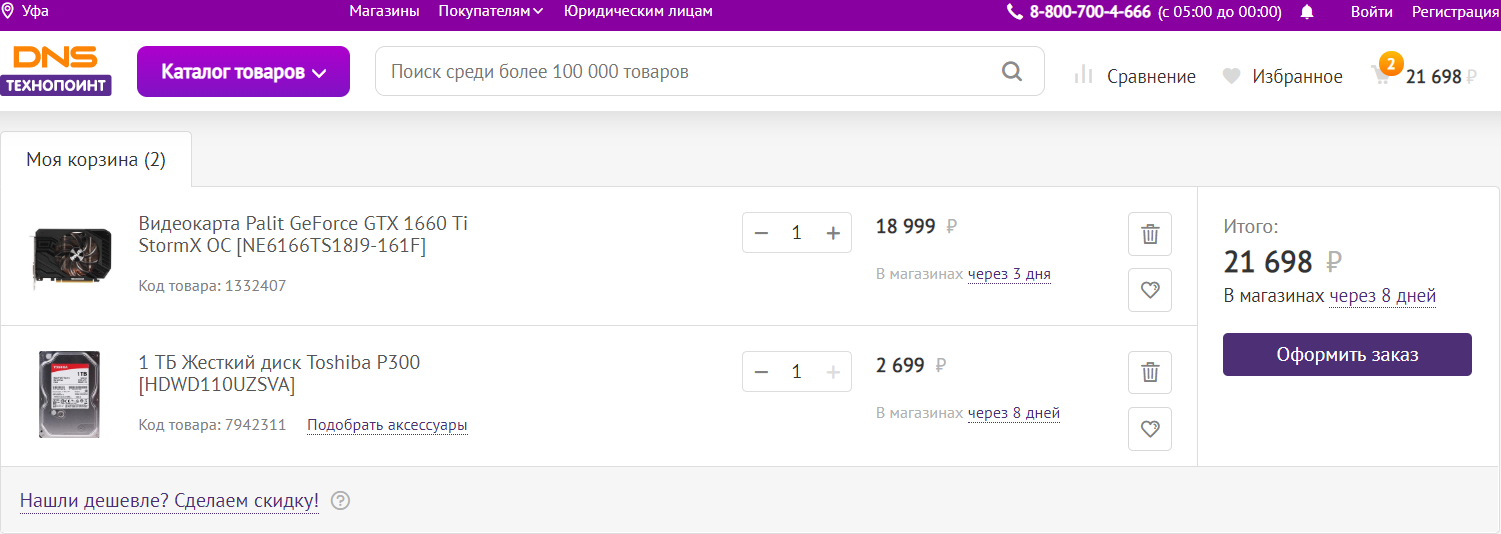
Task: Click the city name Уфа
Action: [x=34, y=11]
